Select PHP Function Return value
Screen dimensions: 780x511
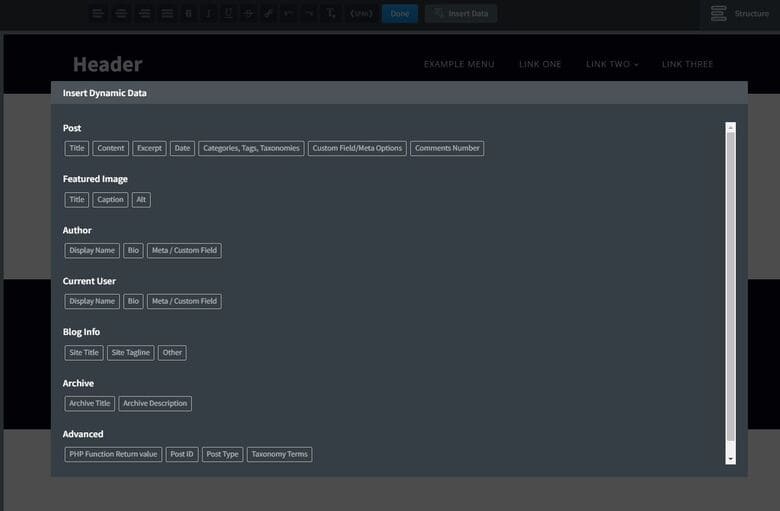point(113,454)
